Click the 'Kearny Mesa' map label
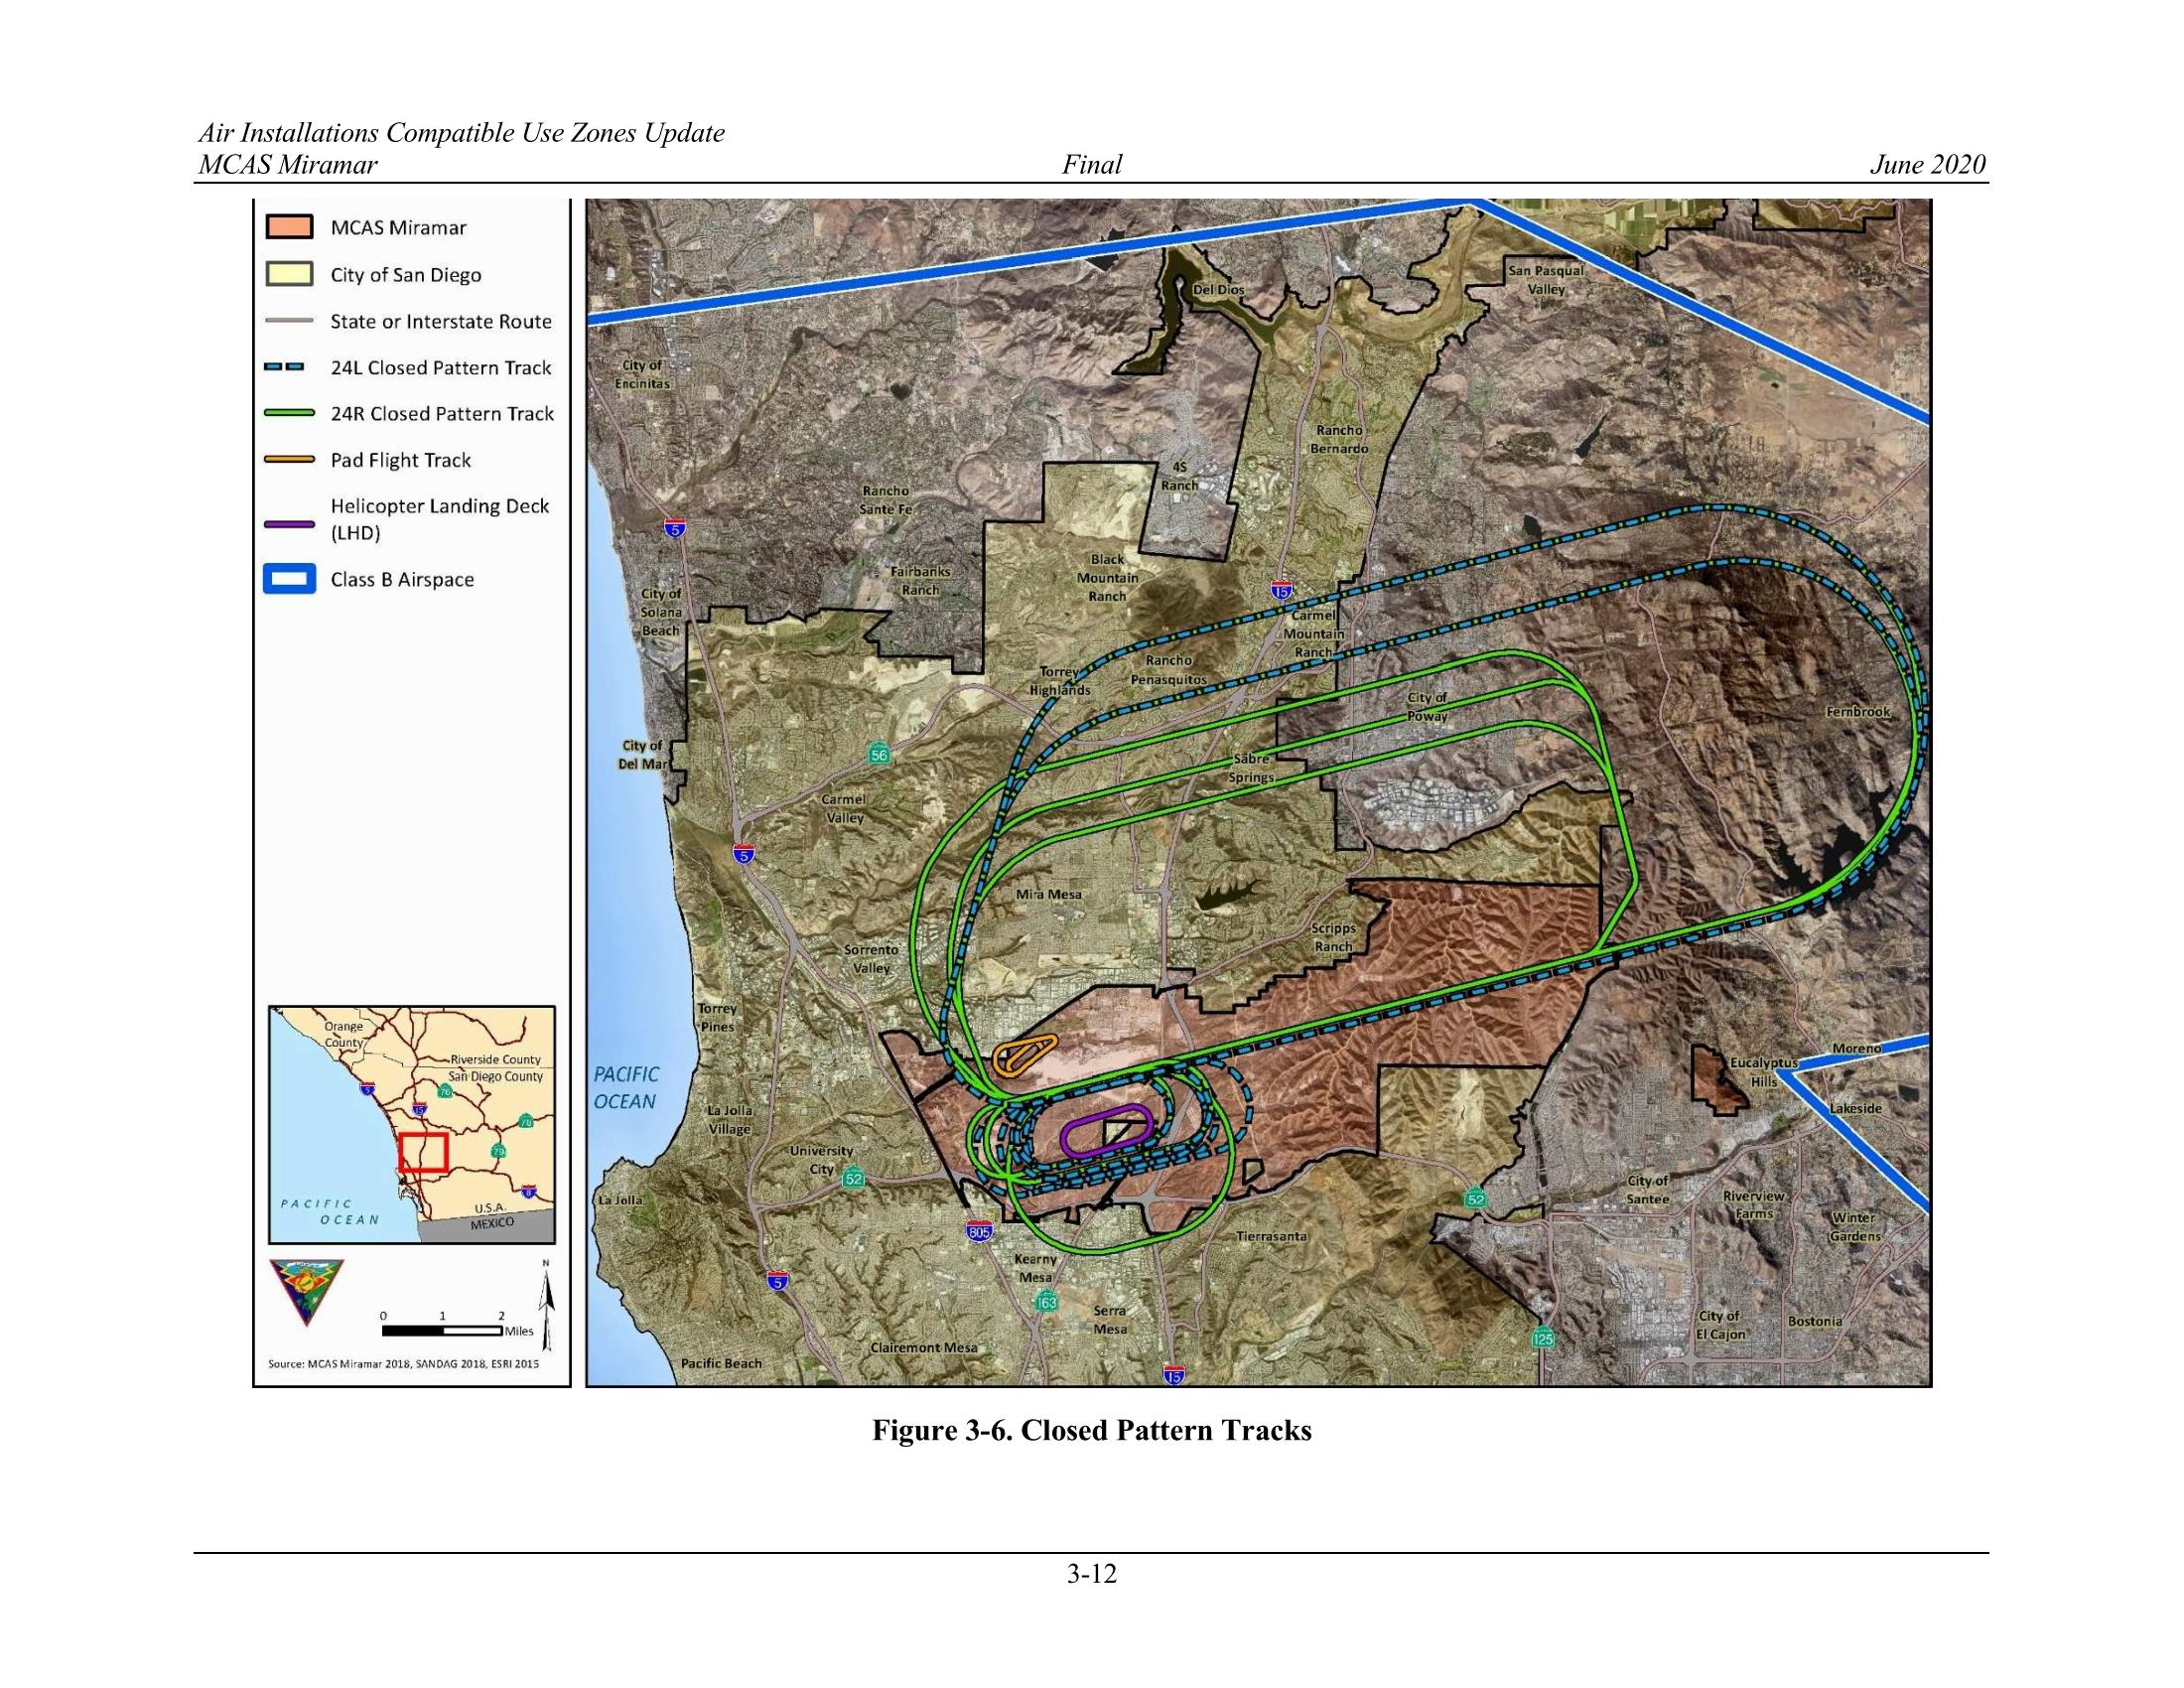2184x1688 pixels. [x=1035, y=1268]
